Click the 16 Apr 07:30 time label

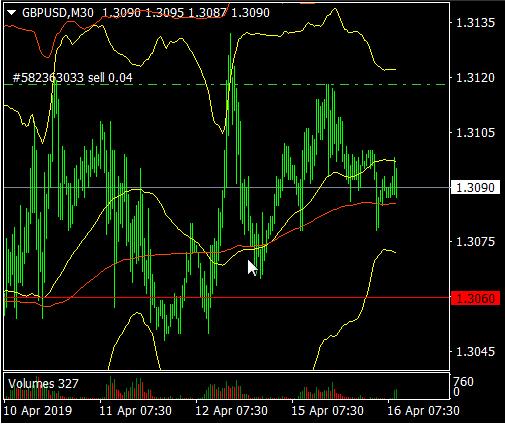(x=424, y=411)
